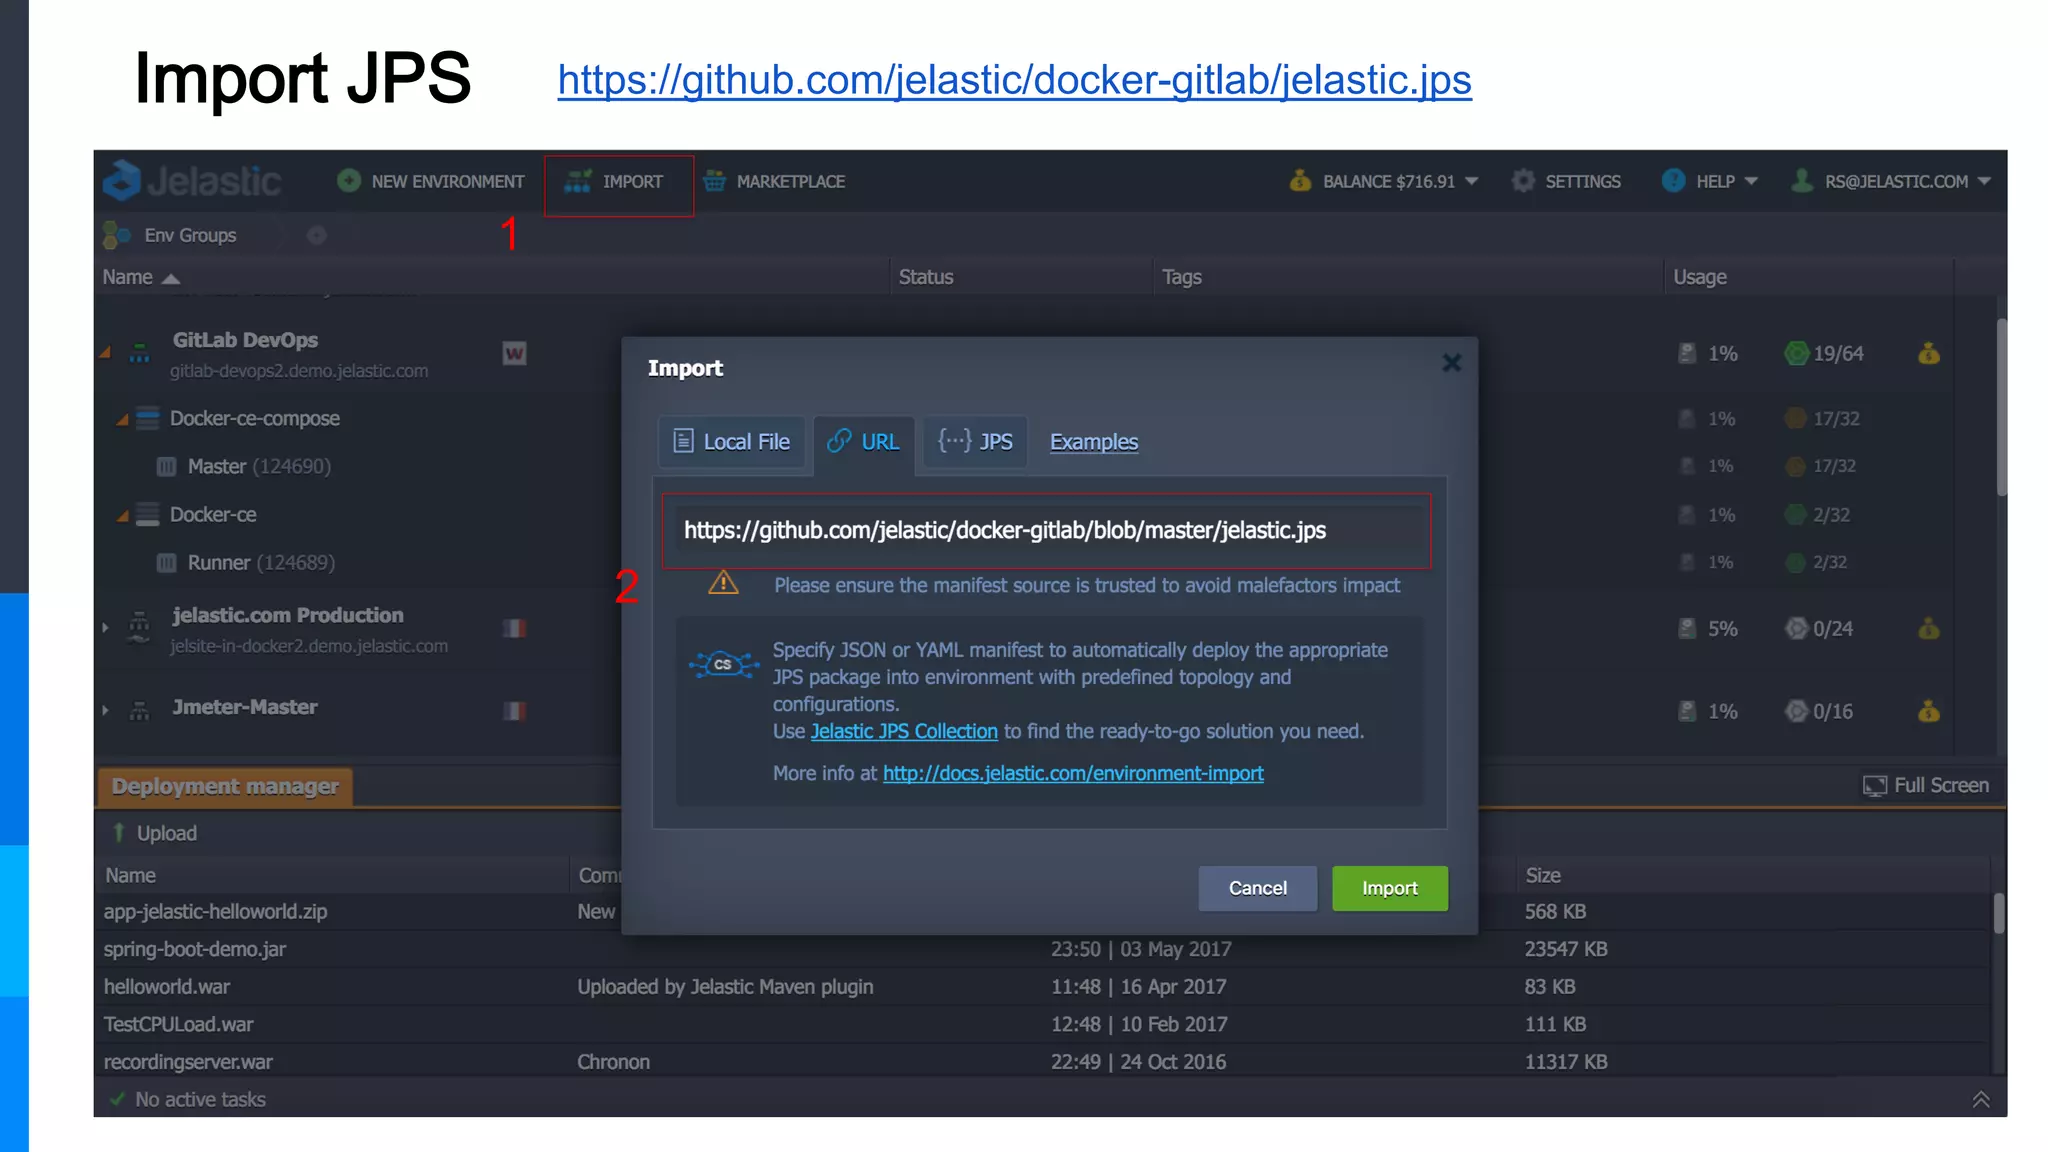Click the 0/16 cloudlets icon
Viewport: 2048px width, 1152px height.
[x=1797, y=711]
